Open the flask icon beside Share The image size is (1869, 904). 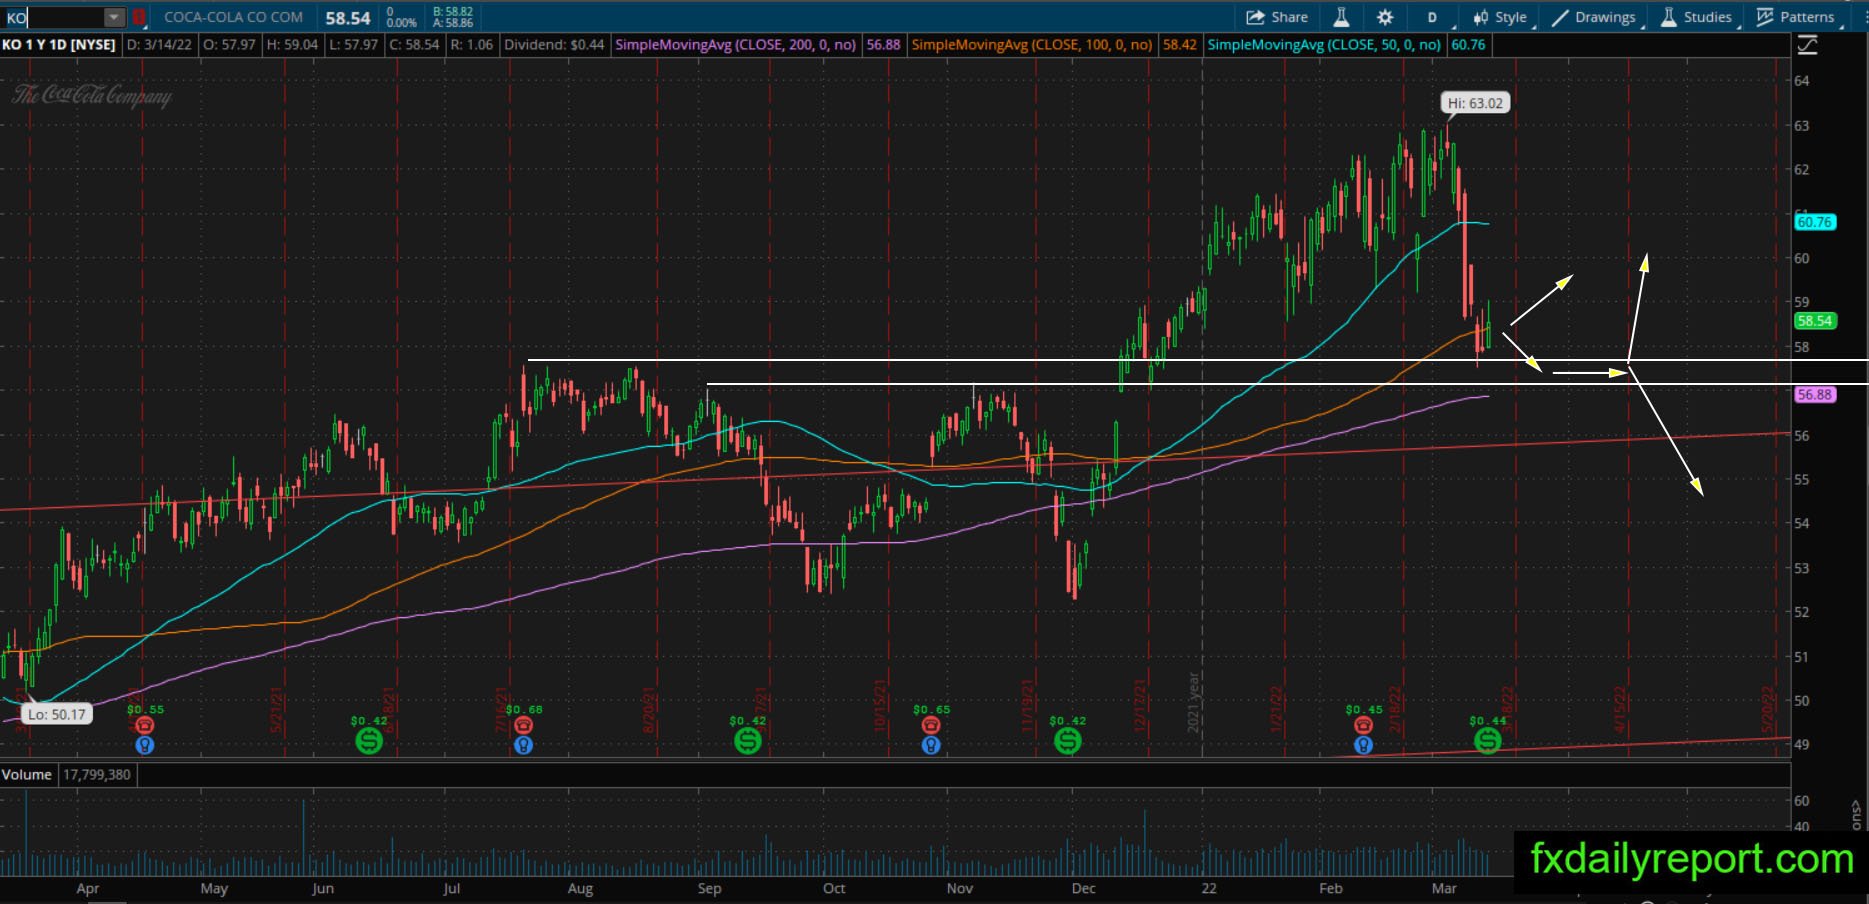pos(1341,17)
